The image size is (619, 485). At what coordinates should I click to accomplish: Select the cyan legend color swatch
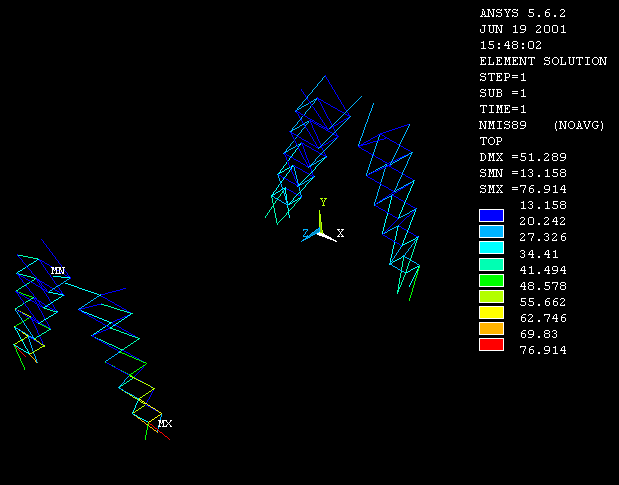pos(491,247)
